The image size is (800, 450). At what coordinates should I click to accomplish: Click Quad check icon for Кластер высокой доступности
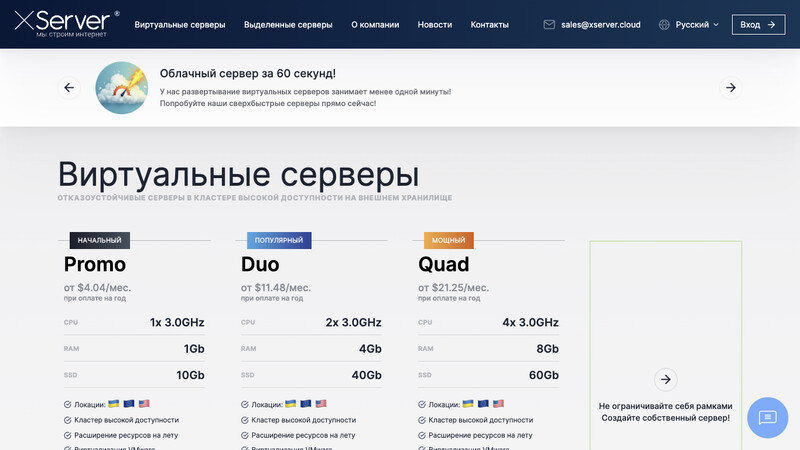point(421,420)
